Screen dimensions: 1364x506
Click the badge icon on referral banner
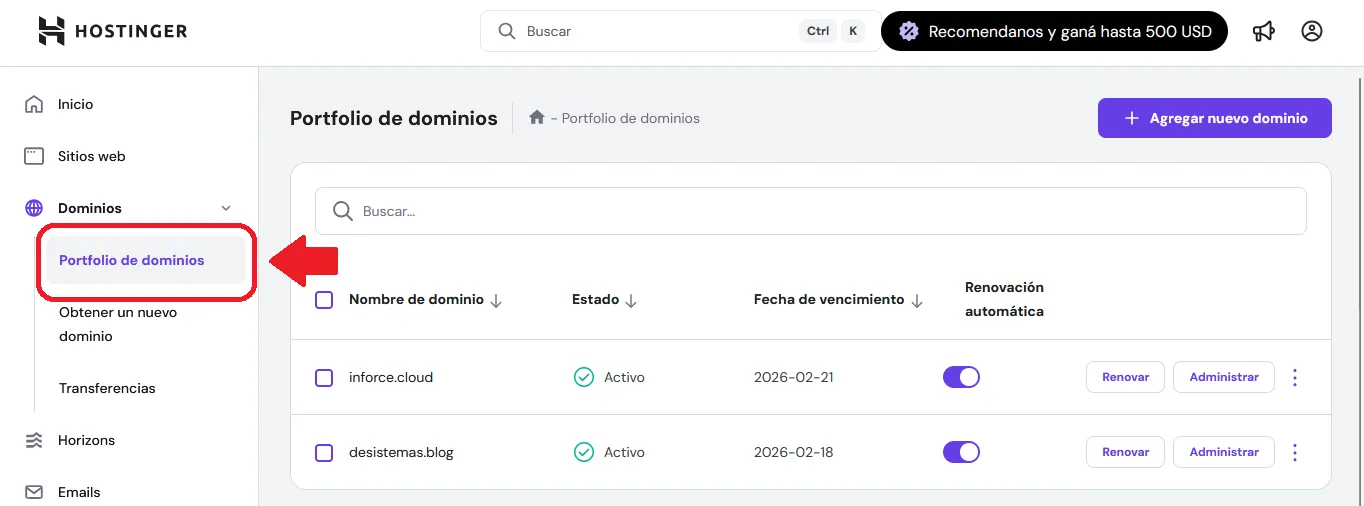[x=908, y=31]
